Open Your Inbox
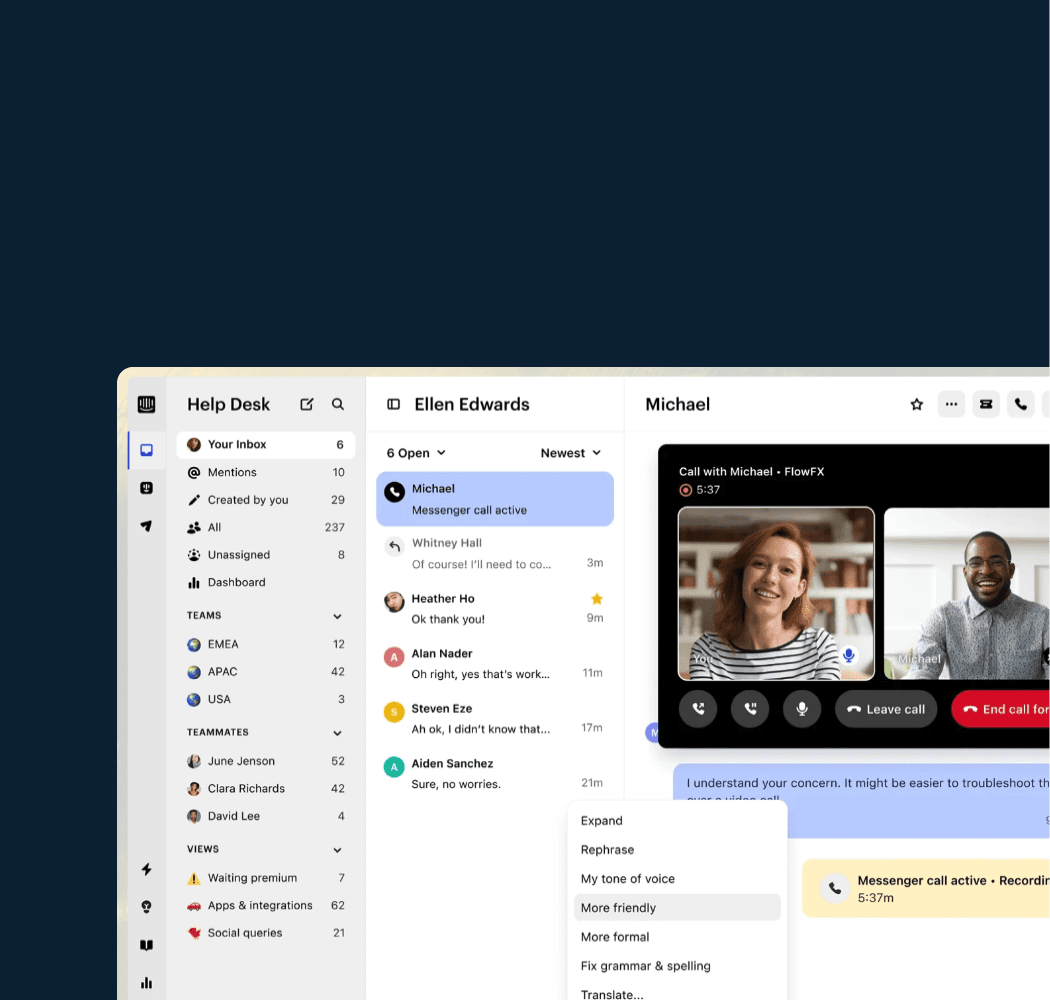The width and height of the screenshot is (1050, 1000). [265, 445]
